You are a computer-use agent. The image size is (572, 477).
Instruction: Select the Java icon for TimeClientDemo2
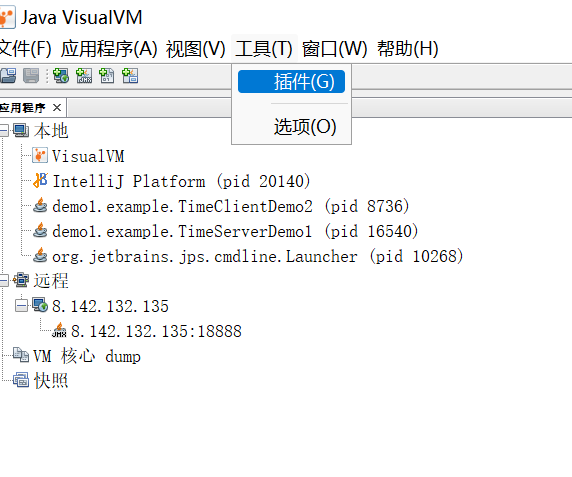click(x=40, y=206)
